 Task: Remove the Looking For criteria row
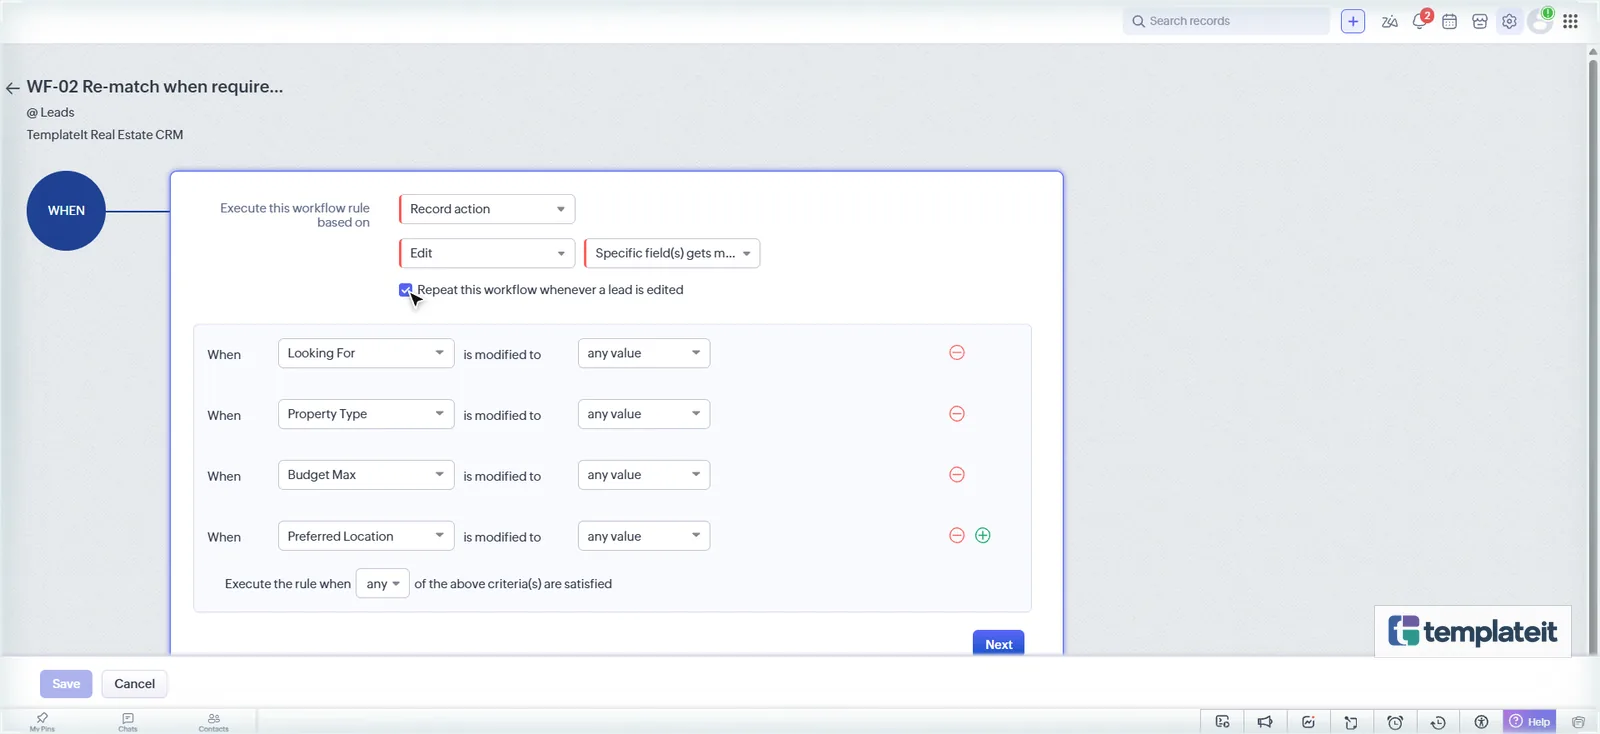[957, 353]
